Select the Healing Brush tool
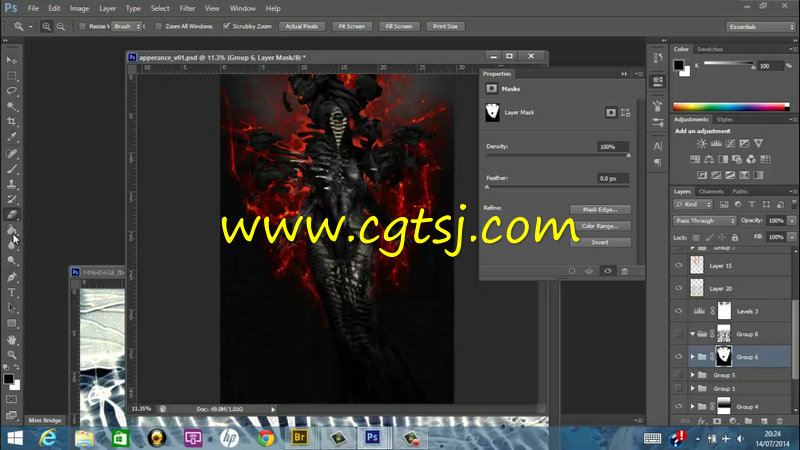800x450 pixels. (x=11, y=153)
